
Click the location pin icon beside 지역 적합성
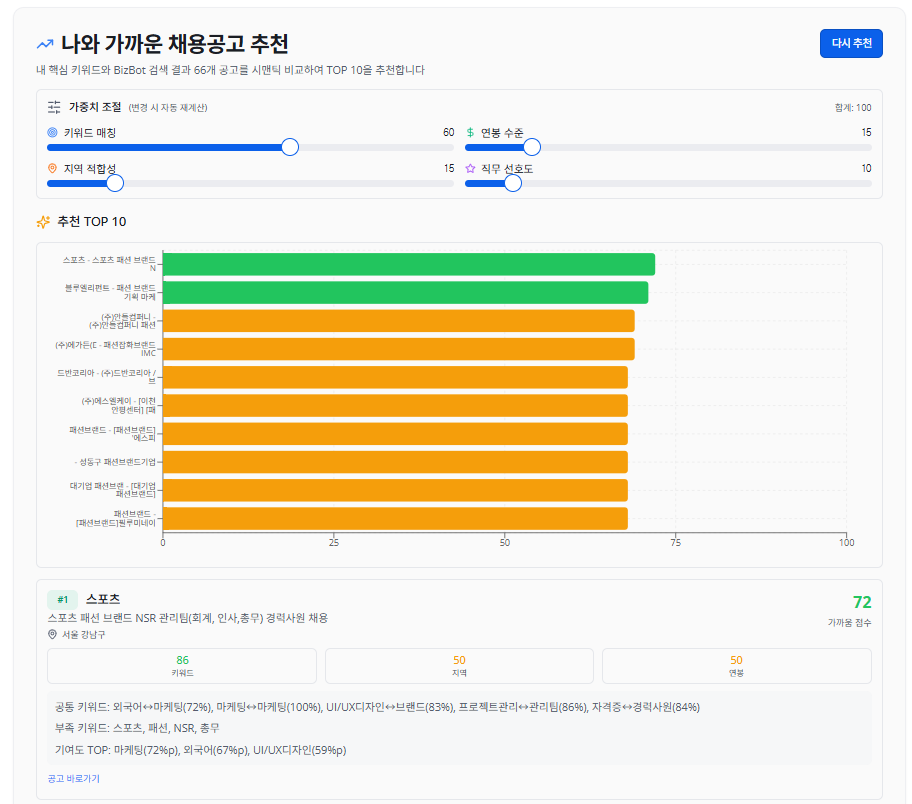pyautogui.click(x=52, y=168)
